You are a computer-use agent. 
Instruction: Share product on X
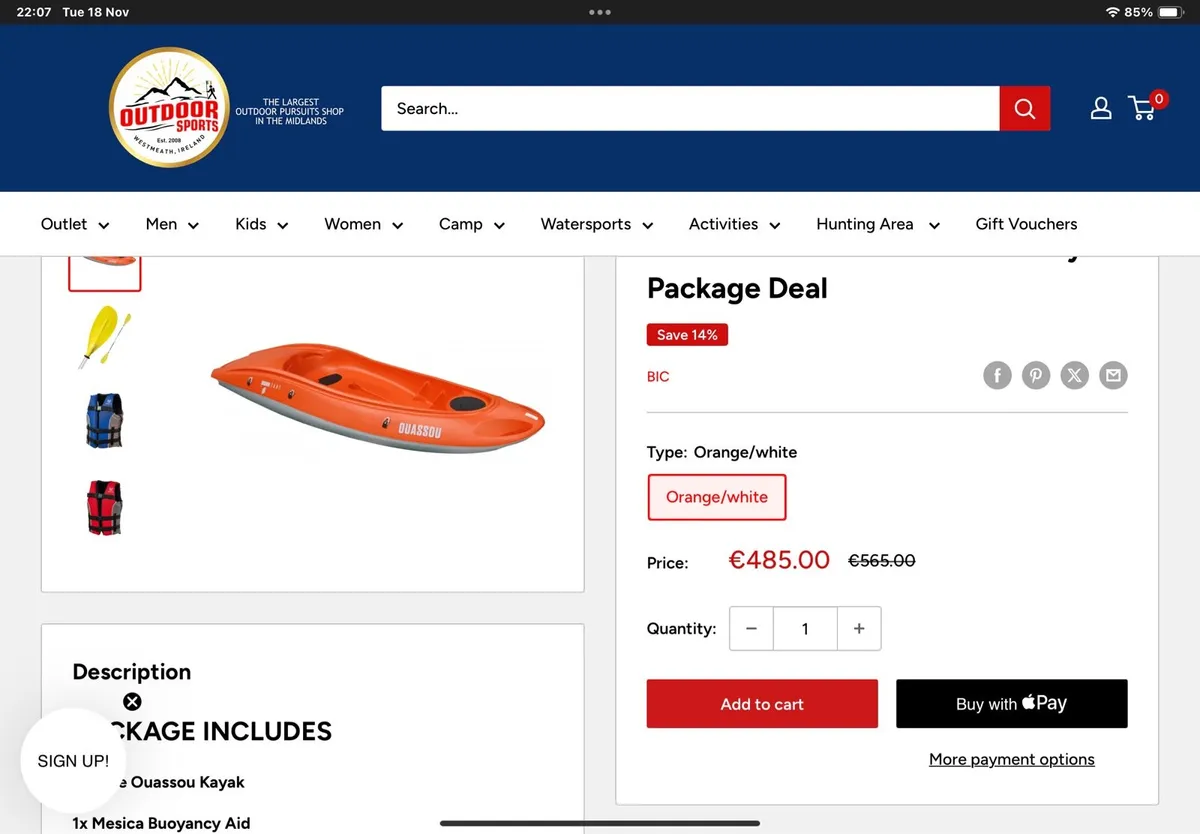[x=1074, y=375]
